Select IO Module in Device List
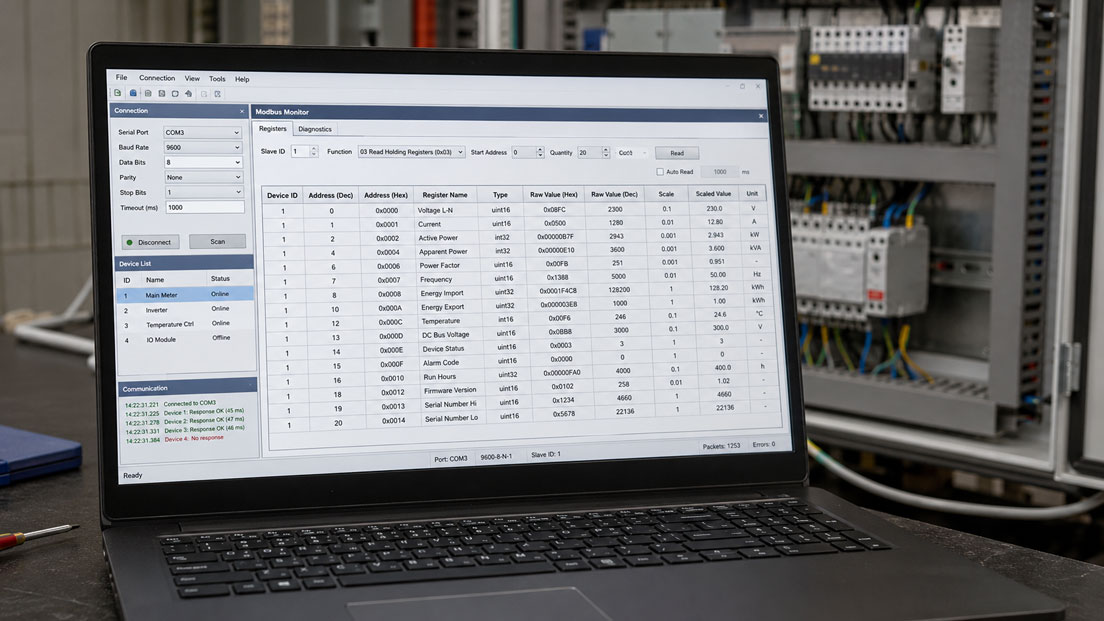 tap(185, 339)
